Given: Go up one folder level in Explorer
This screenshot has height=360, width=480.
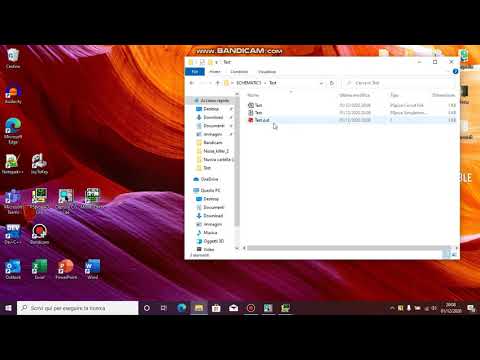Looking at the screenshot, I should pos(218,83).
